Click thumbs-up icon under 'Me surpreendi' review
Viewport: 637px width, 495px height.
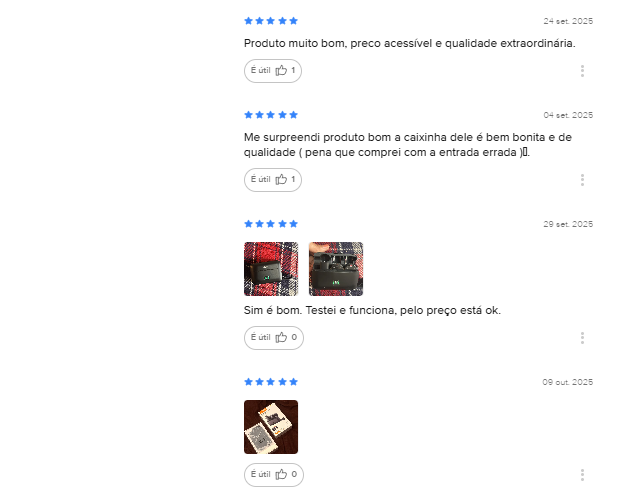(x=281, y=180)
